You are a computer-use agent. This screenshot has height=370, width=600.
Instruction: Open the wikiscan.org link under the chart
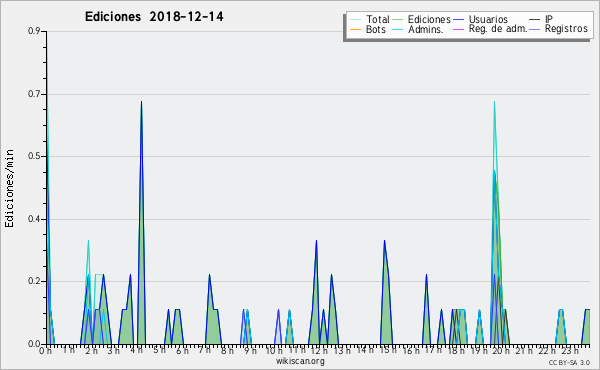pos(300,361)
